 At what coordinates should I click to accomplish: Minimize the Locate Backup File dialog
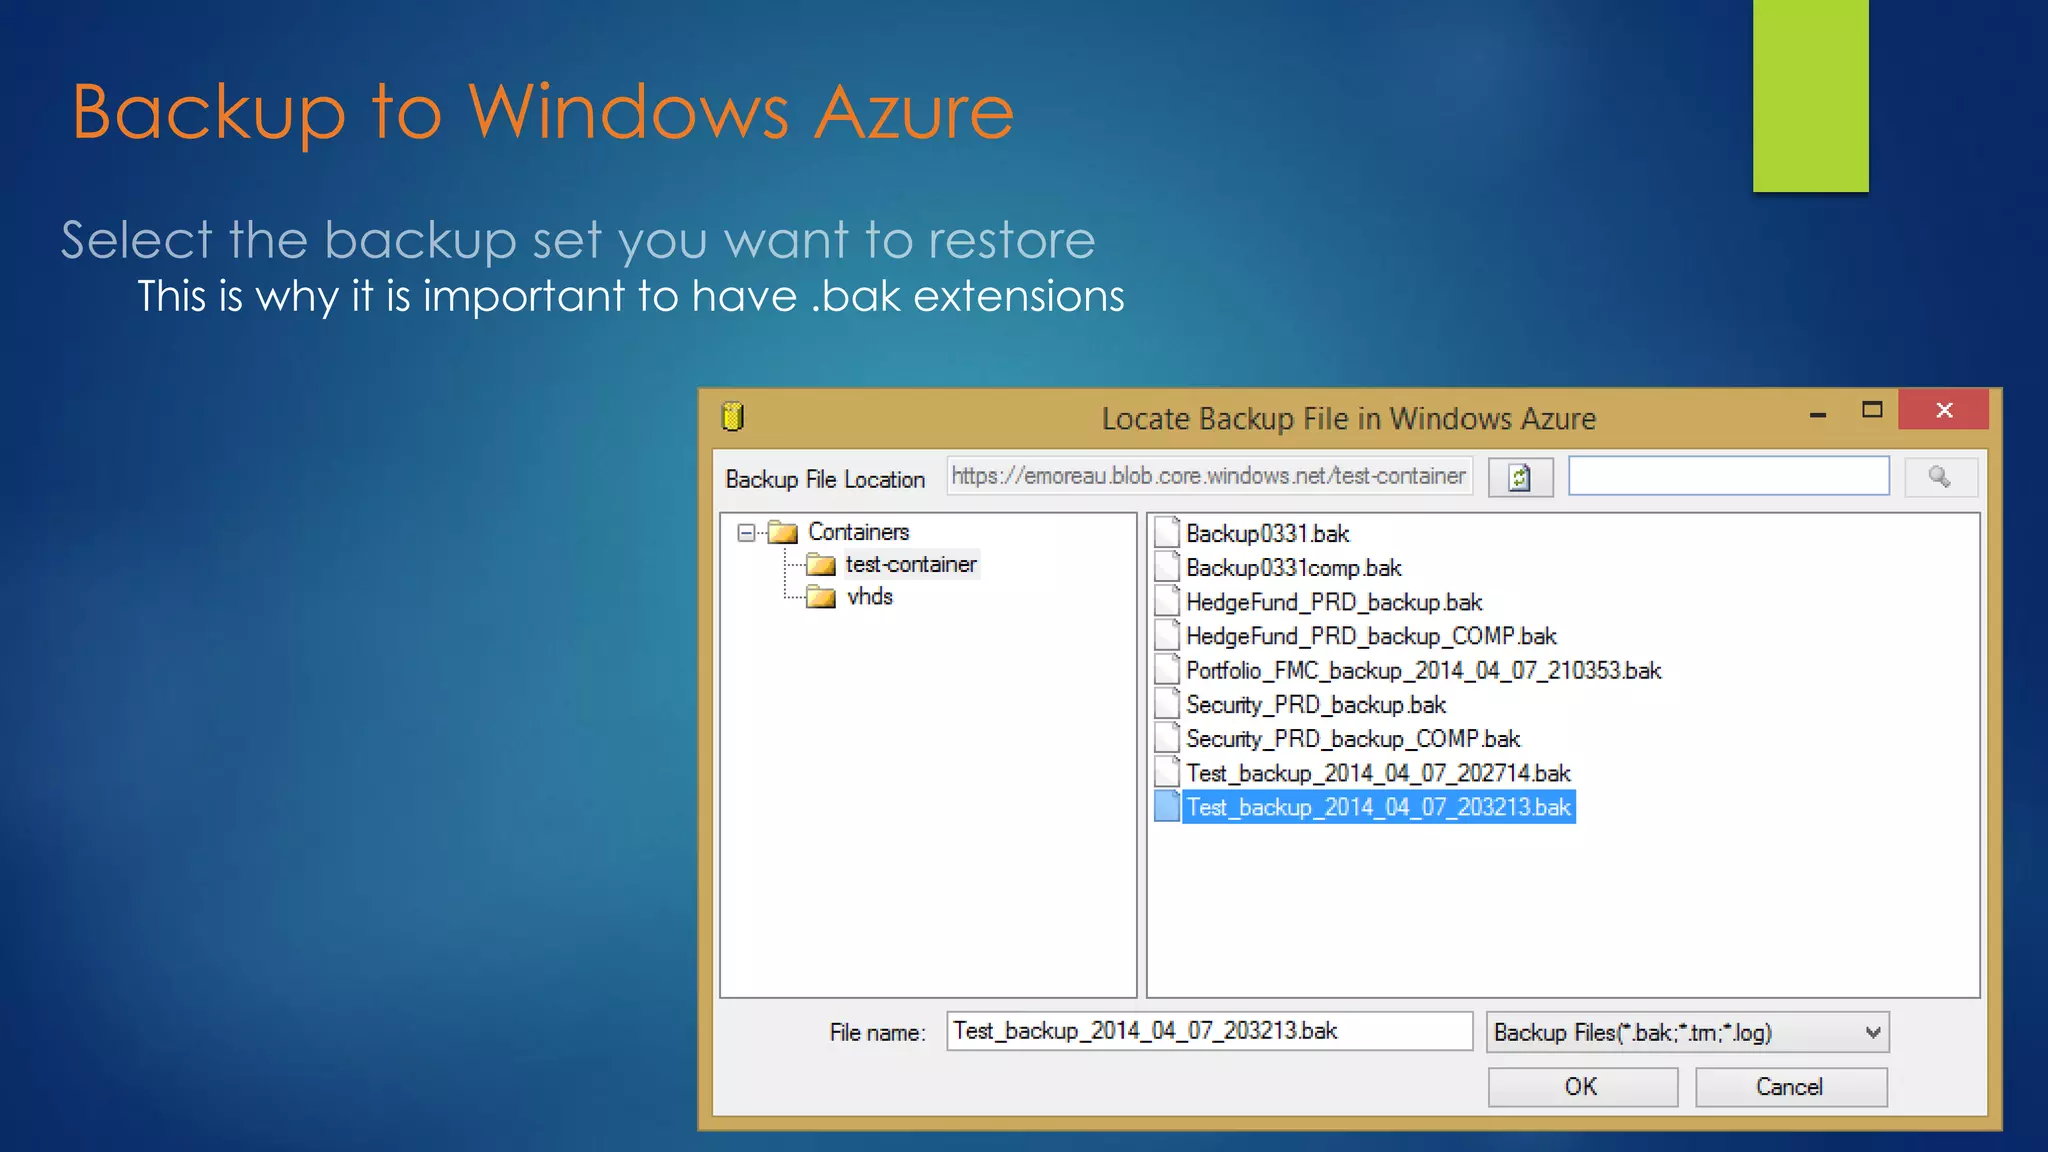1818,413
